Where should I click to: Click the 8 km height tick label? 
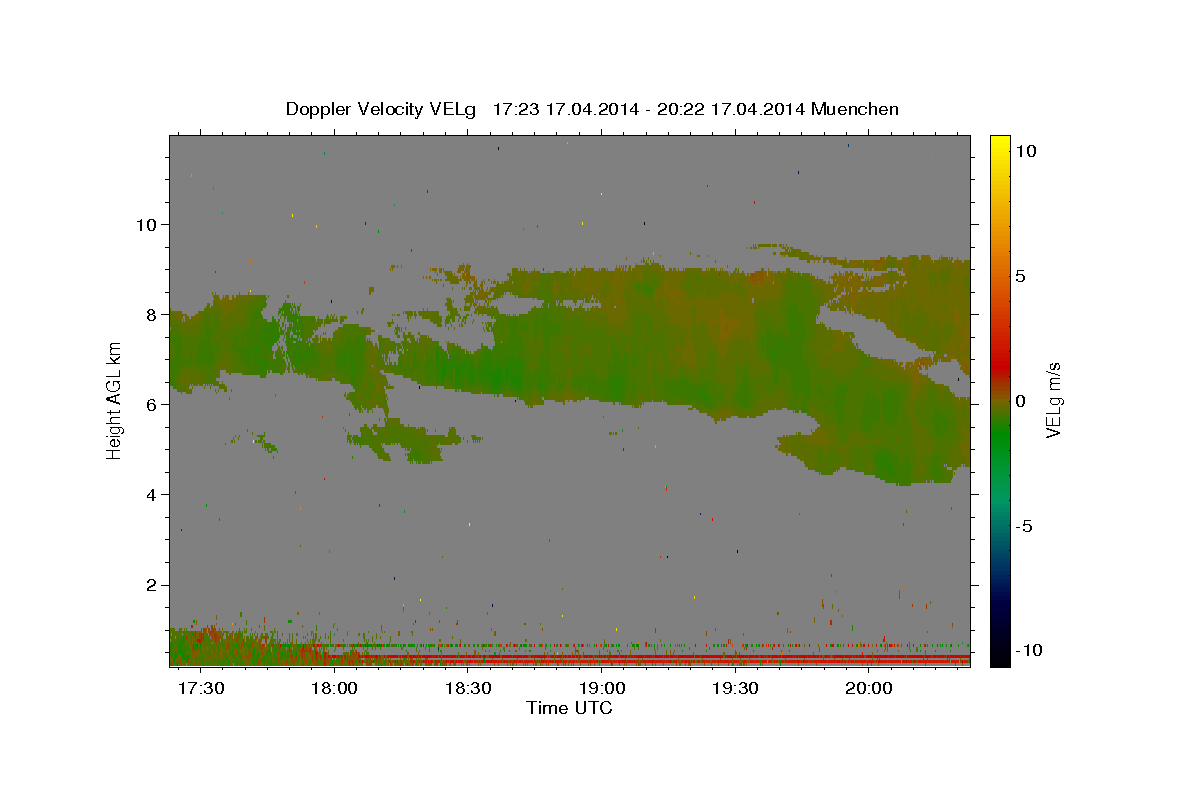151,314
